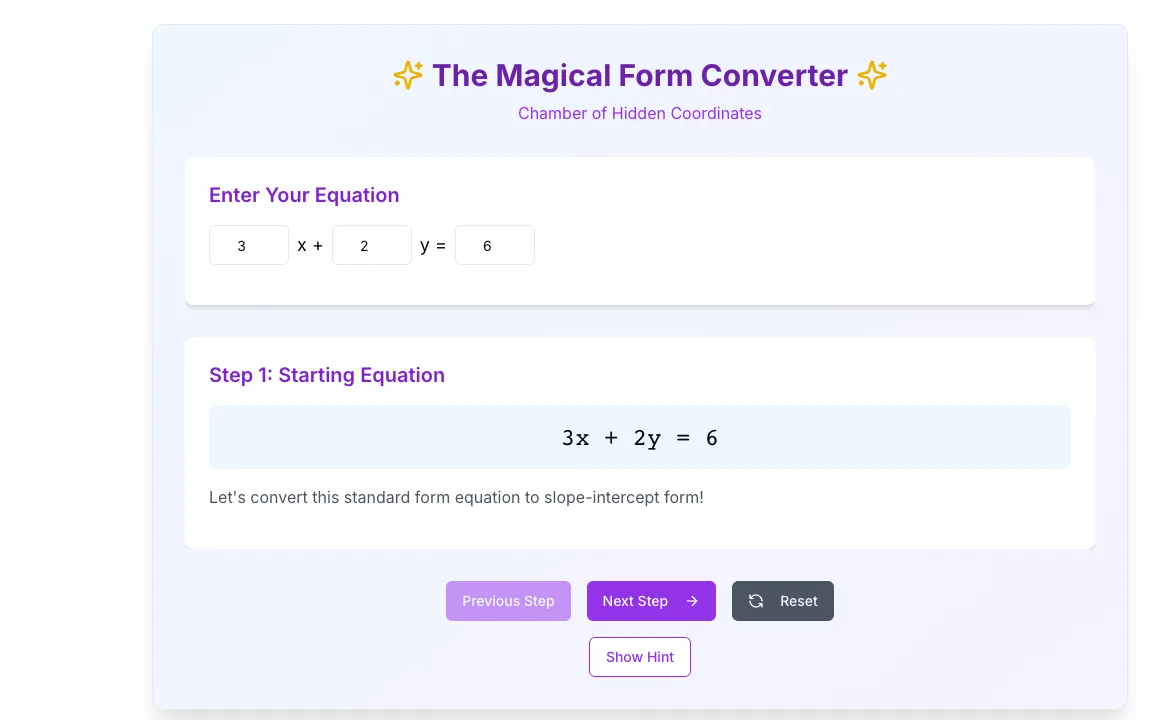Click the arrow icon in Next Step
This screenshot has width=1152, height=720.
point(692,601)
